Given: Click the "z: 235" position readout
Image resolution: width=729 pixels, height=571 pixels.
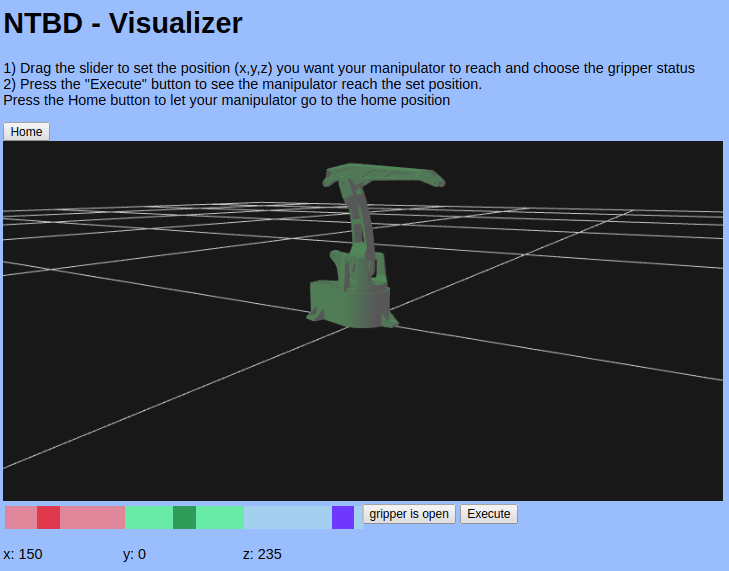Looking at the screenshot, I should [x=262, y=554].
